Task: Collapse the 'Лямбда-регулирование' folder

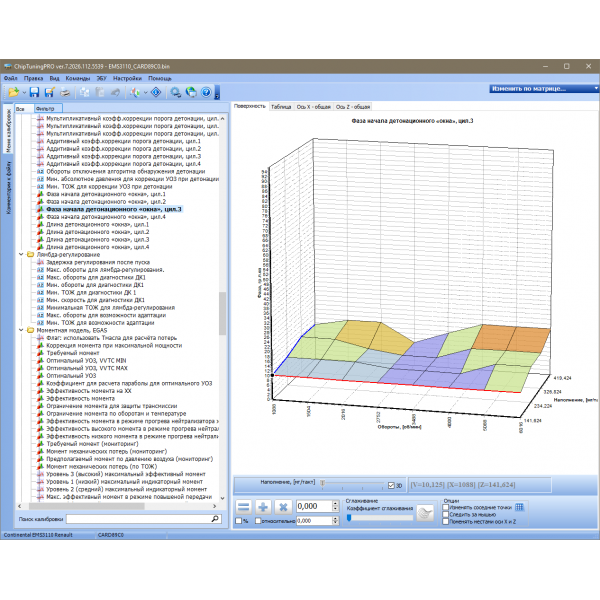Action: tap(22, 255)
